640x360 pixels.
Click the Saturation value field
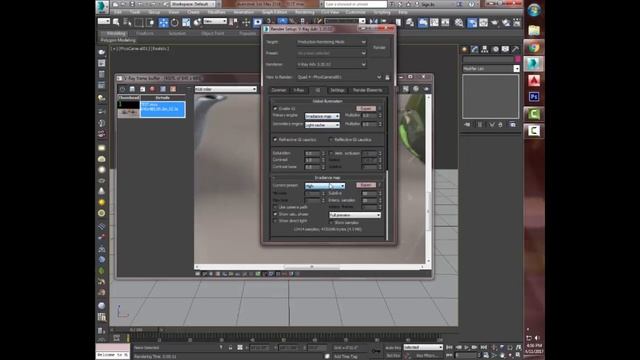pyautogui.click(x=313, y=153)
